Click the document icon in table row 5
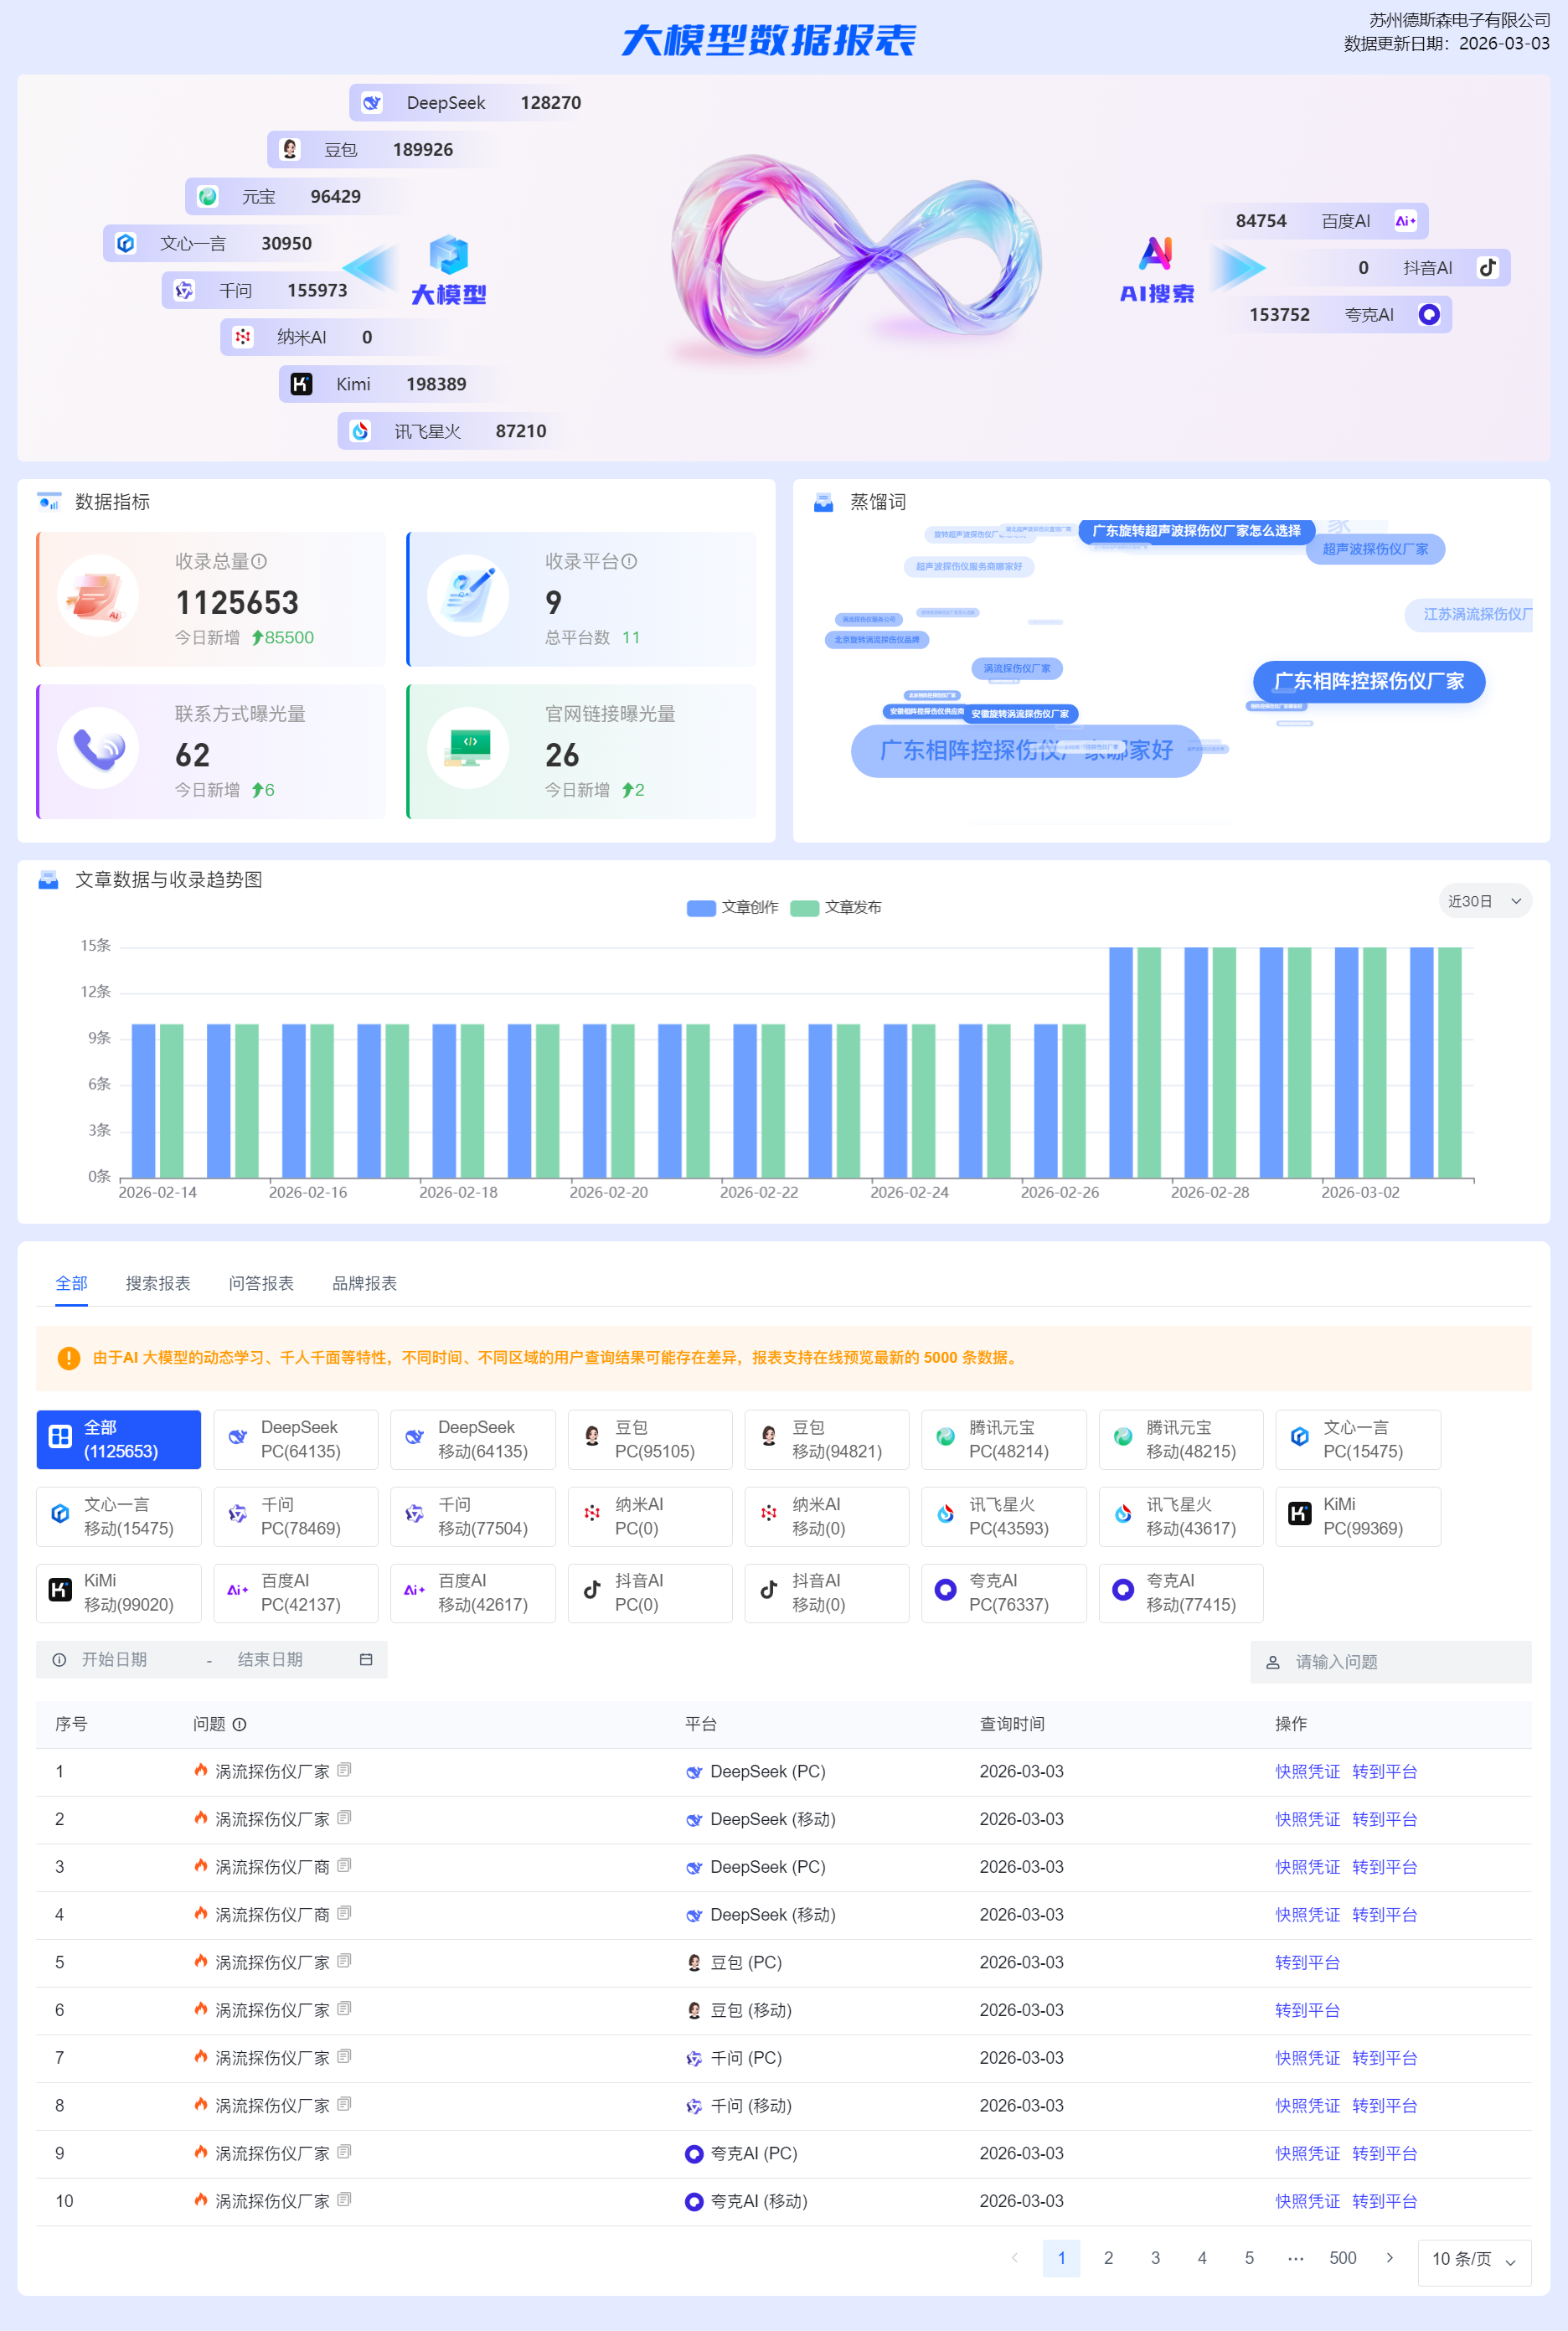 coord(344,1961)
